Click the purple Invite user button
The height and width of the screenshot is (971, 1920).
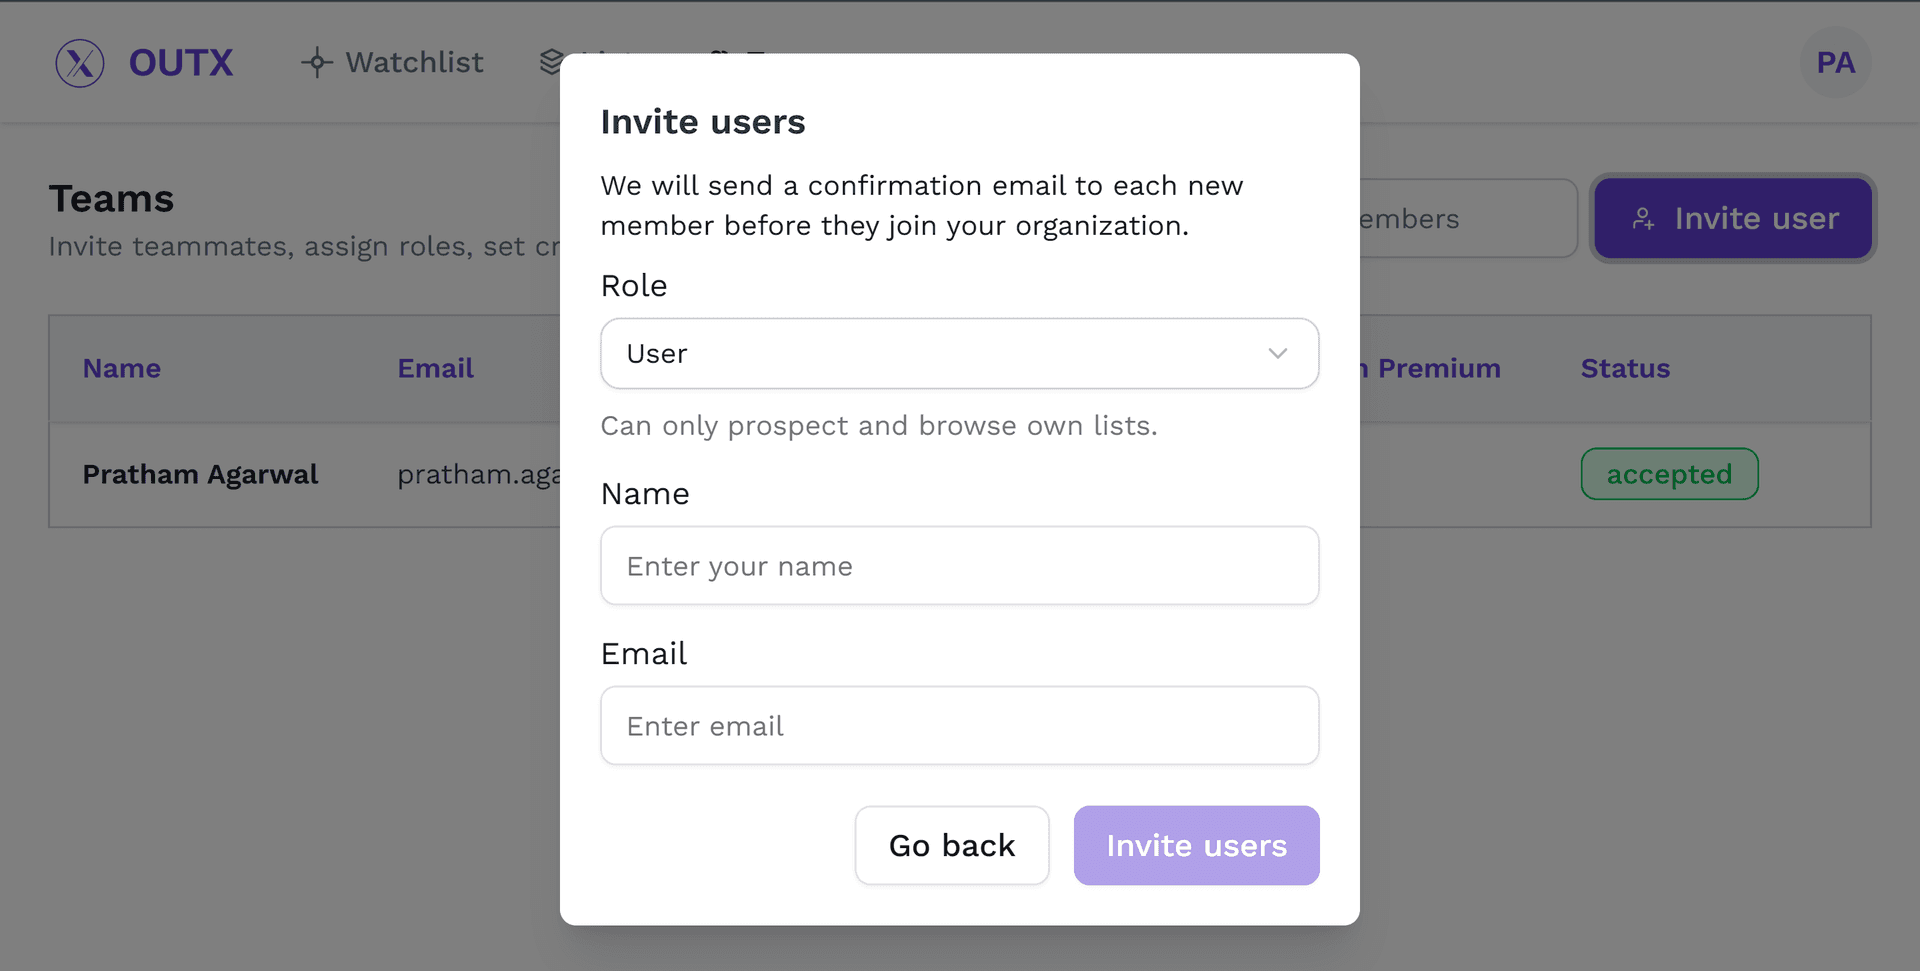point(1733,218)
